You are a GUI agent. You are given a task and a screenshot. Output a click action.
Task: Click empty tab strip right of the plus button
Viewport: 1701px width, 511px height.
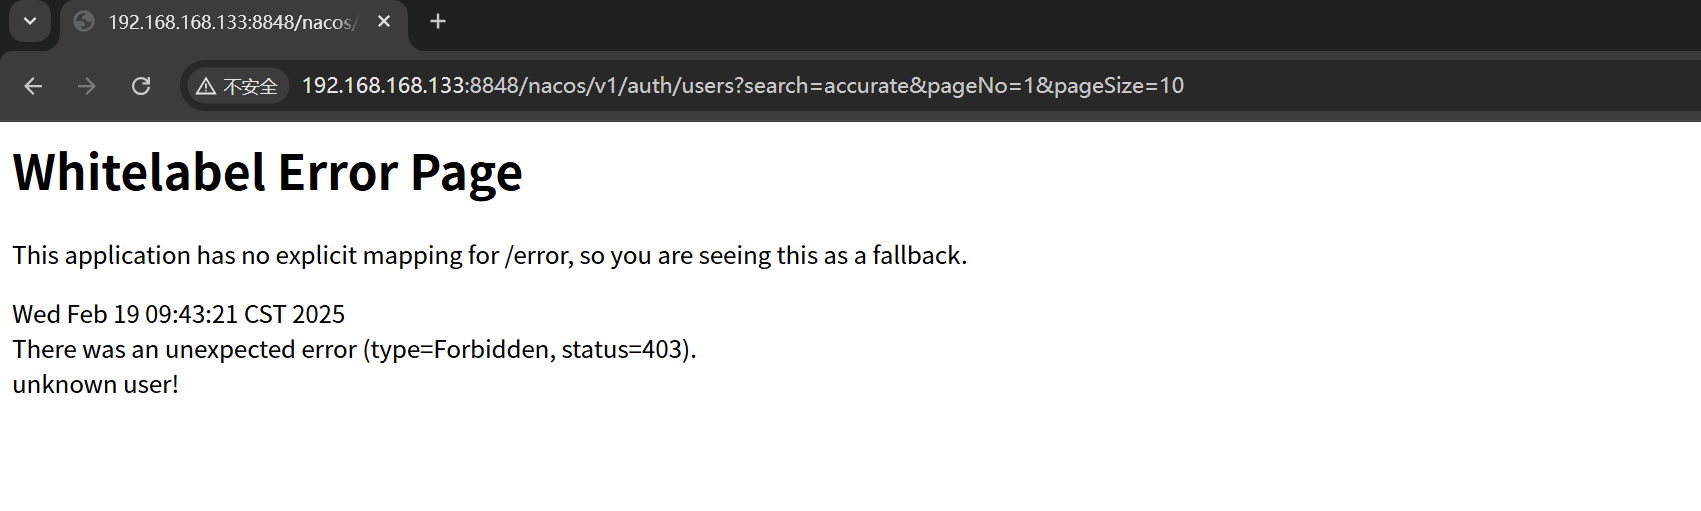tap(1000, 22)
